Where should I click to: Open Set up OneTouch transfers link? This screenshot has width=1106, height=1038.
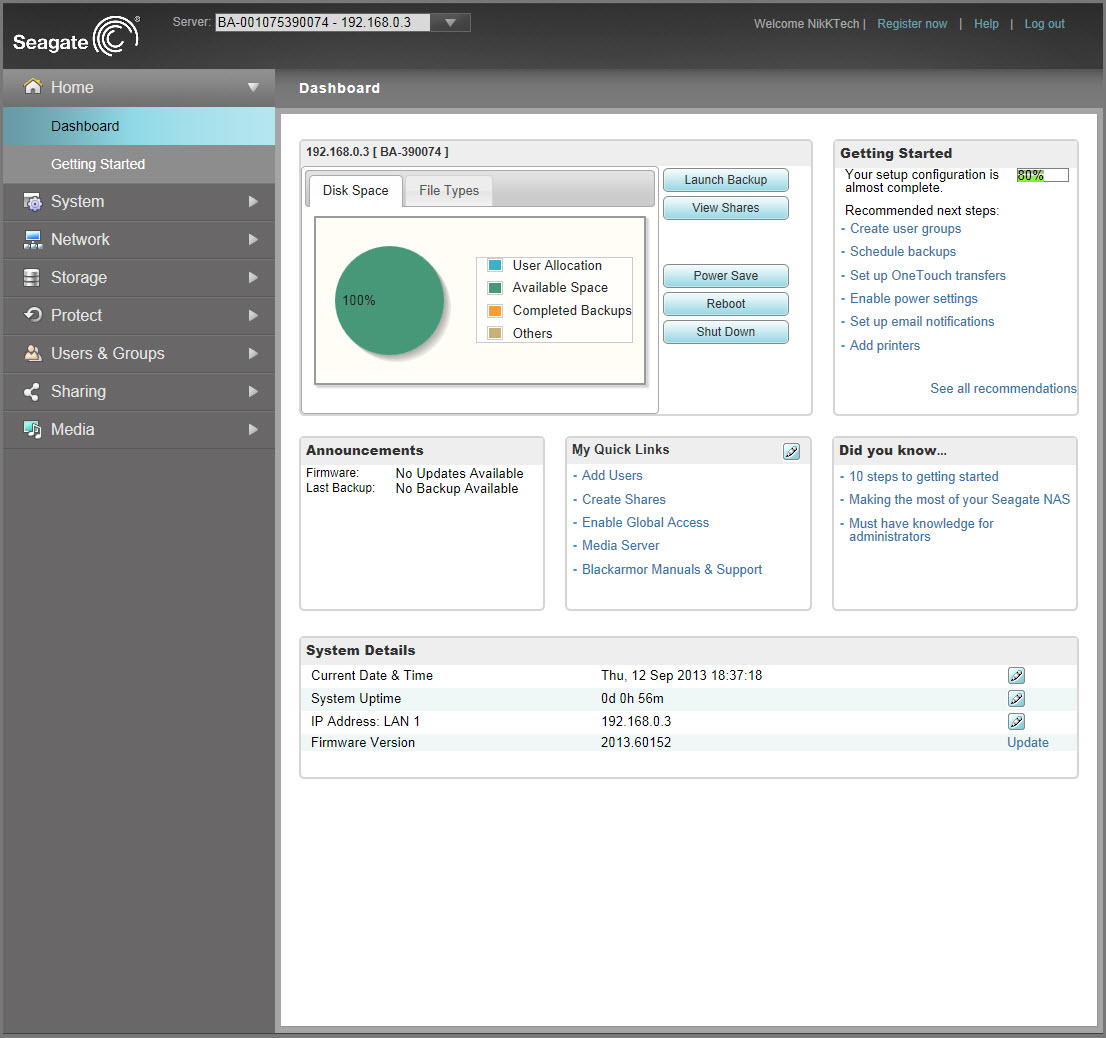928,276
